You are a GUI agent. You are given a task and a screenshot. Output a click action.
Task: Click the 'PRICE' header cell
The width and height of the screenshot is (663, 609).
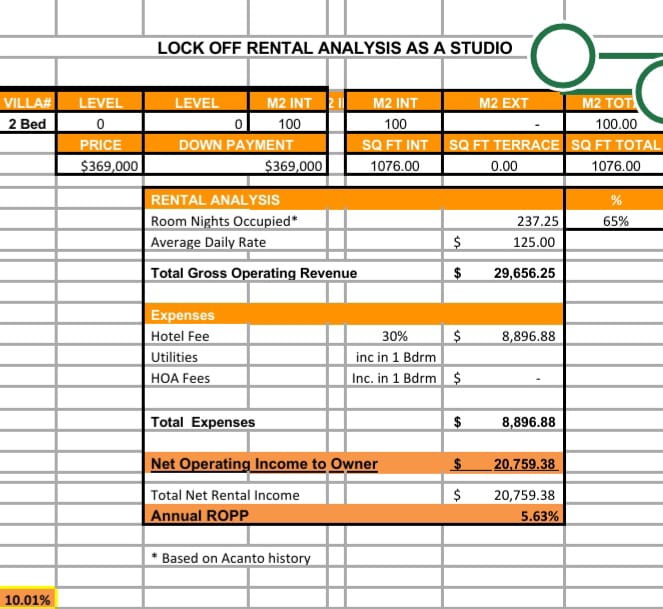pyautogui.click(x=100, y=145)
